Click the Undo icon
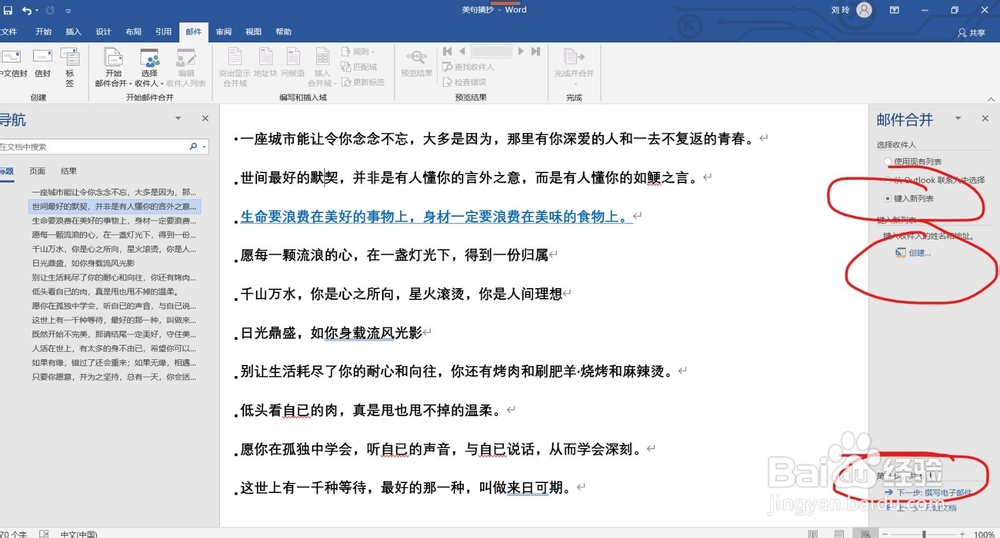1000x538 pixels. (26, 10)
